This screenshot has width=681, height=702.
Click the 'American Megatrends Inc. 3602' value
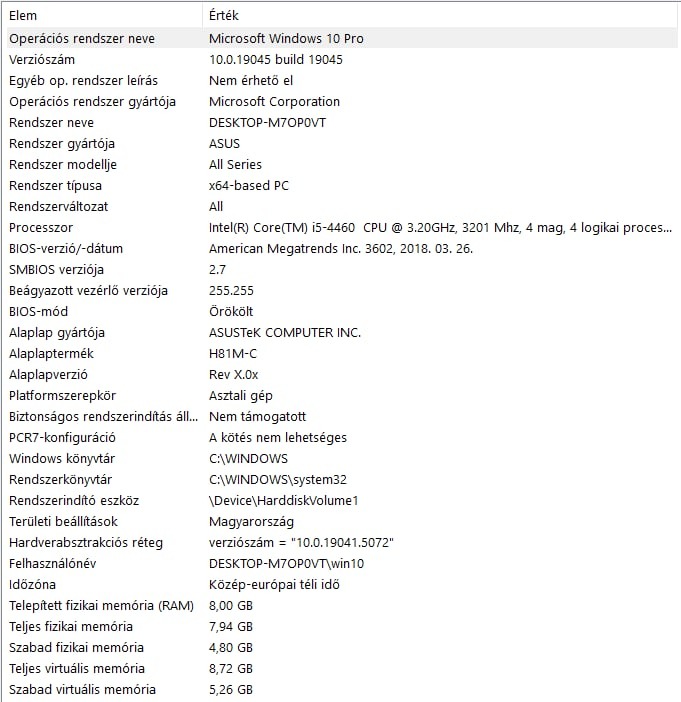click(341, 249)
